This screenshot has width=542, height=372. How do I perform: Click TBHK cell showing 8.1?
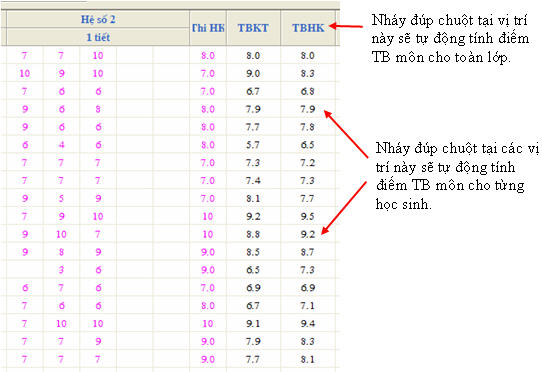point(307,359)
